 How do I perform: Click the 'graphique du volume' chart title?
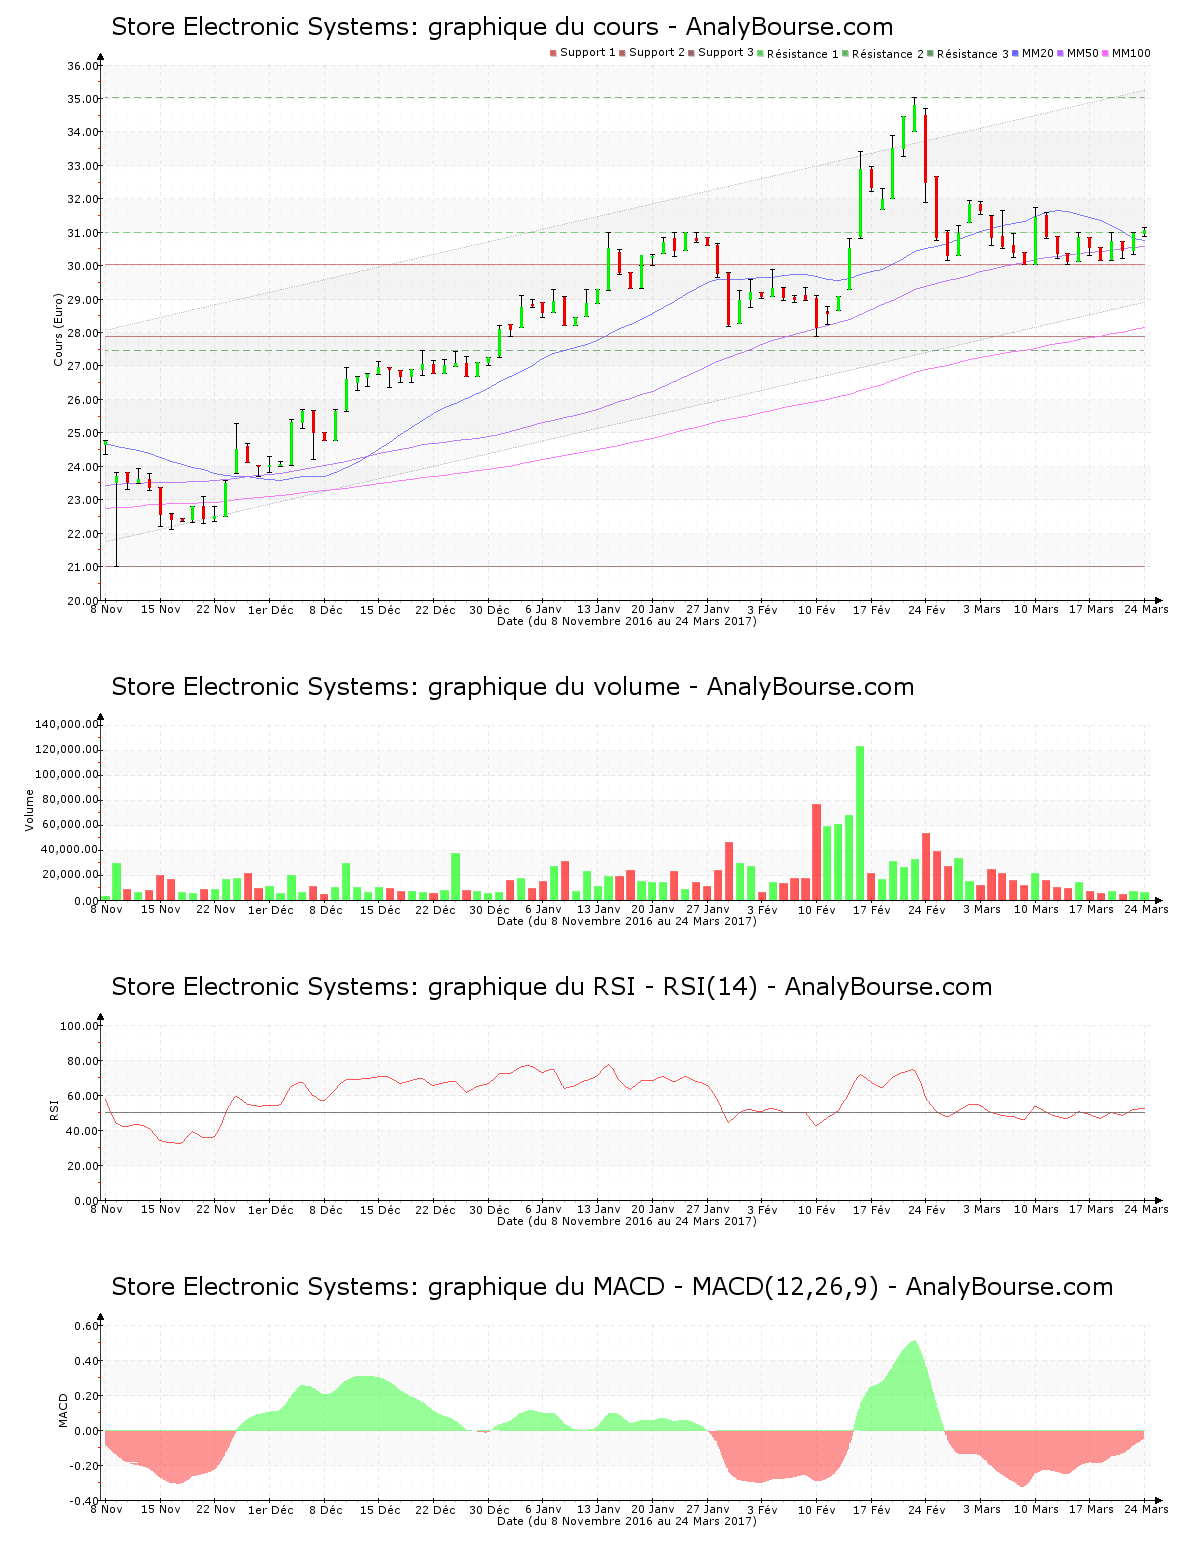click(513, 687)
